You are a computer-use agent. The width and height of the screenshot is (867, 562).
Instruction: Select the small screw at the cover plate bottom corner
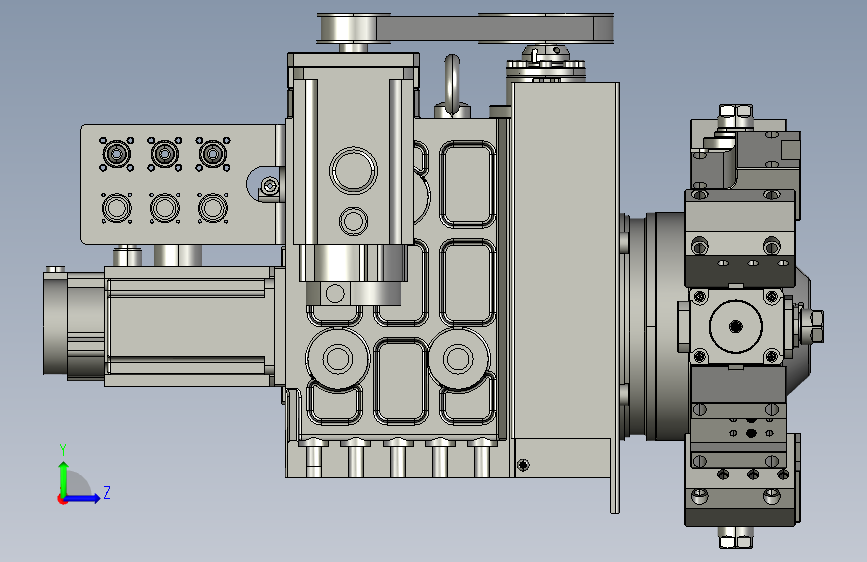point(523,465)
